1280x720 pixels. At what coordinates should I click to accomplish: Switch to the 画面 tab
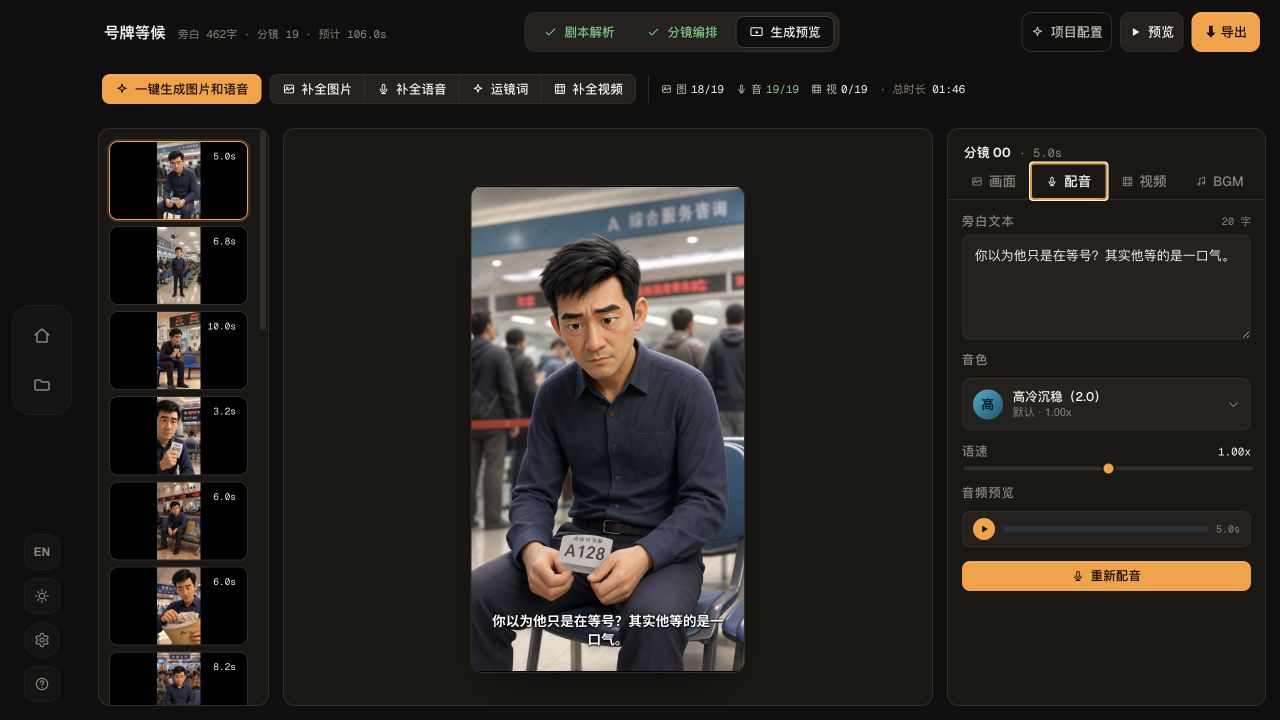click(993, 181)
